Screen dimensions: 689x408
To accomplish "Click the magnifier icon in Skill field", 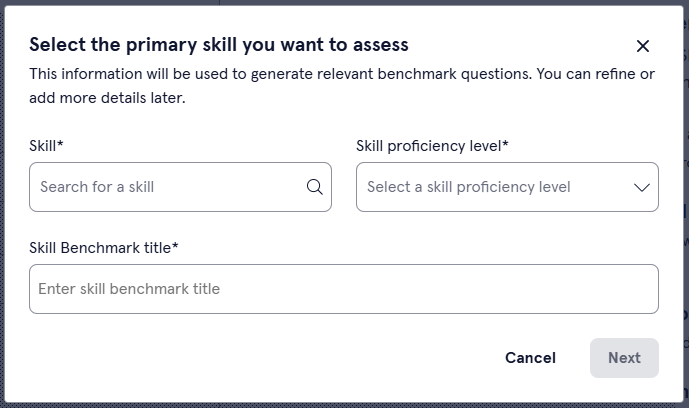I will point(314,187).
